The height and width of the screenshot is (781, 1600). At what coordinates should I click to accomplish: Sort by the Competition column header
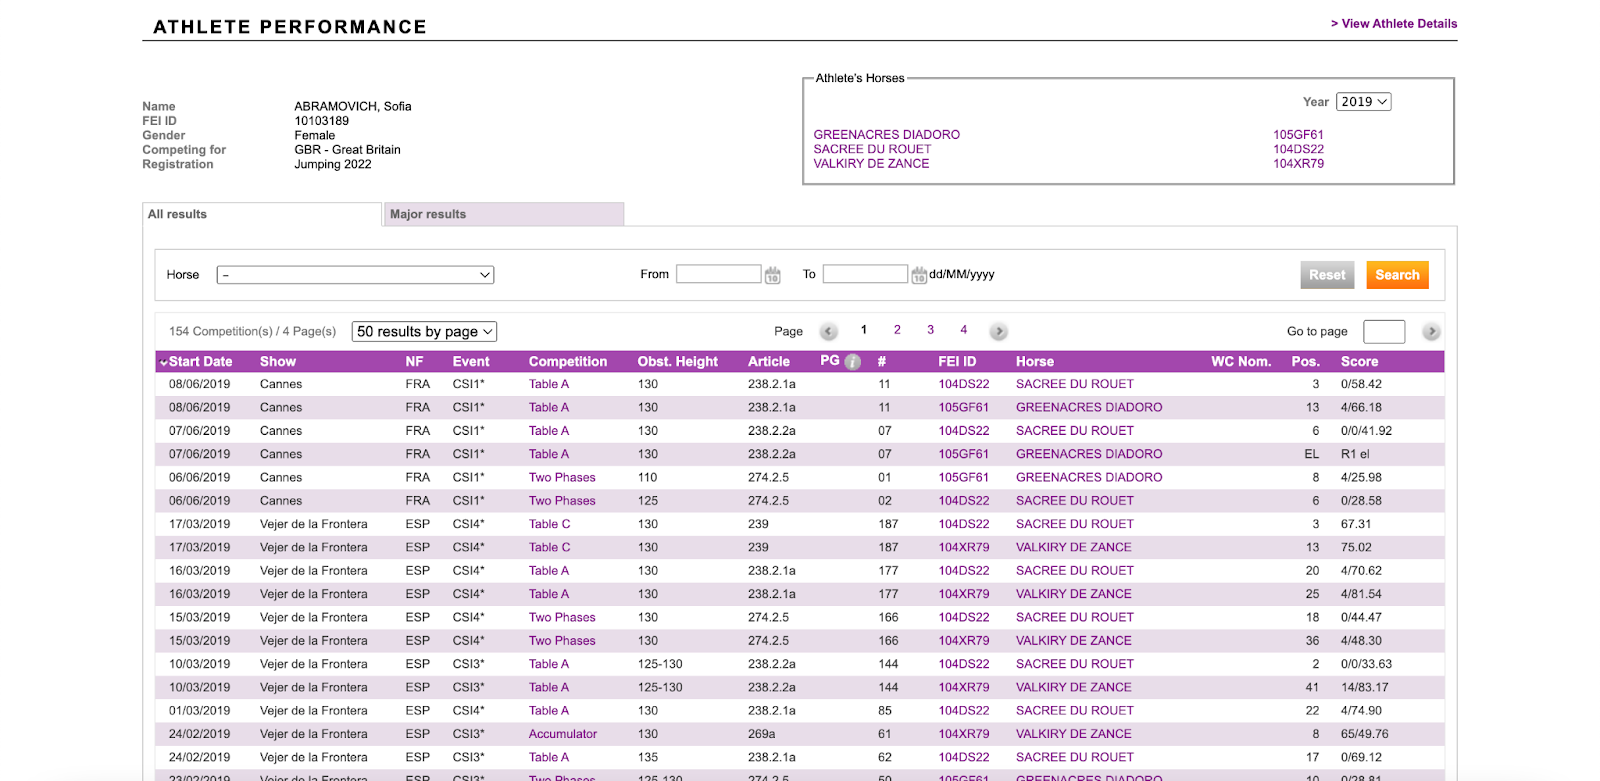[568, 362]
